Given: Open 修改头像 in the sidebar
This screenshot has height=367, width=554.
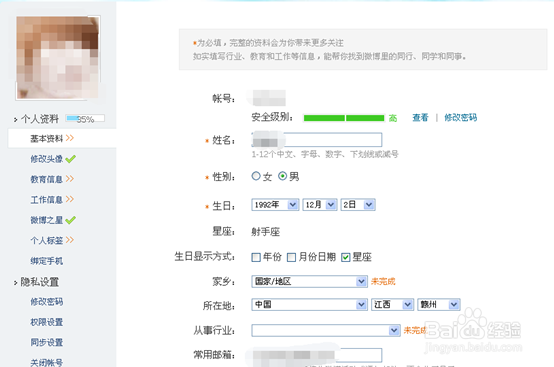Looking at the screenshot, I should tap(47, 159).
